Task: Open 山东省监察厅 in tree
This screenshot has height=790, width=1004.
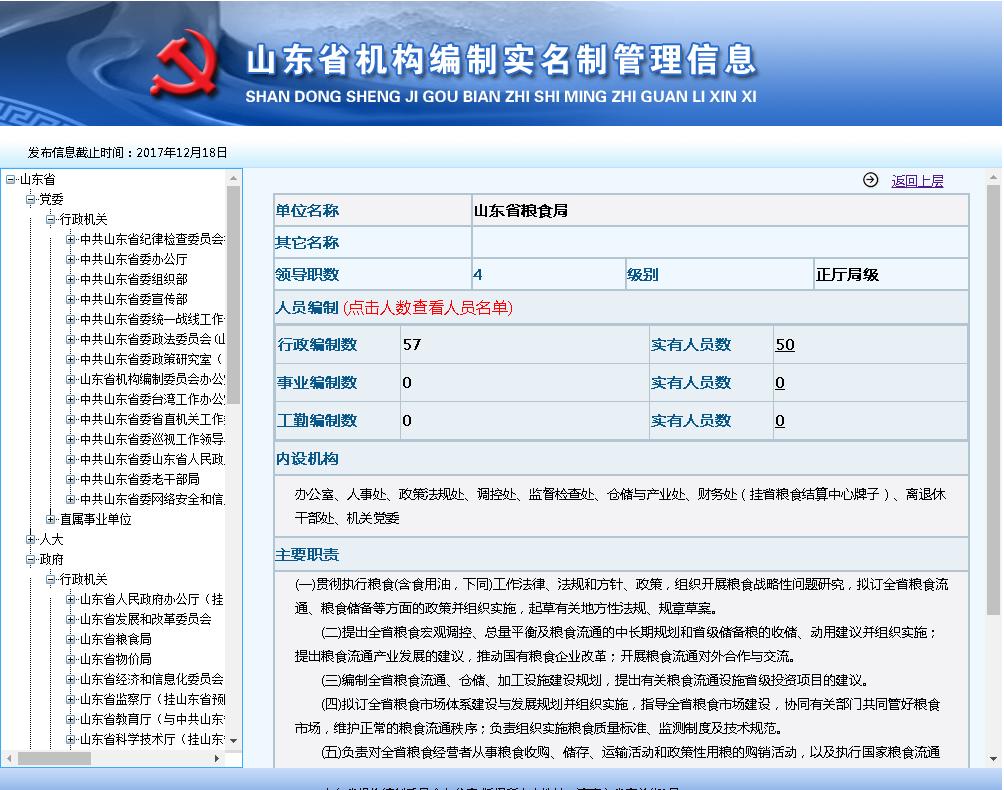Action: pos(152,699)
